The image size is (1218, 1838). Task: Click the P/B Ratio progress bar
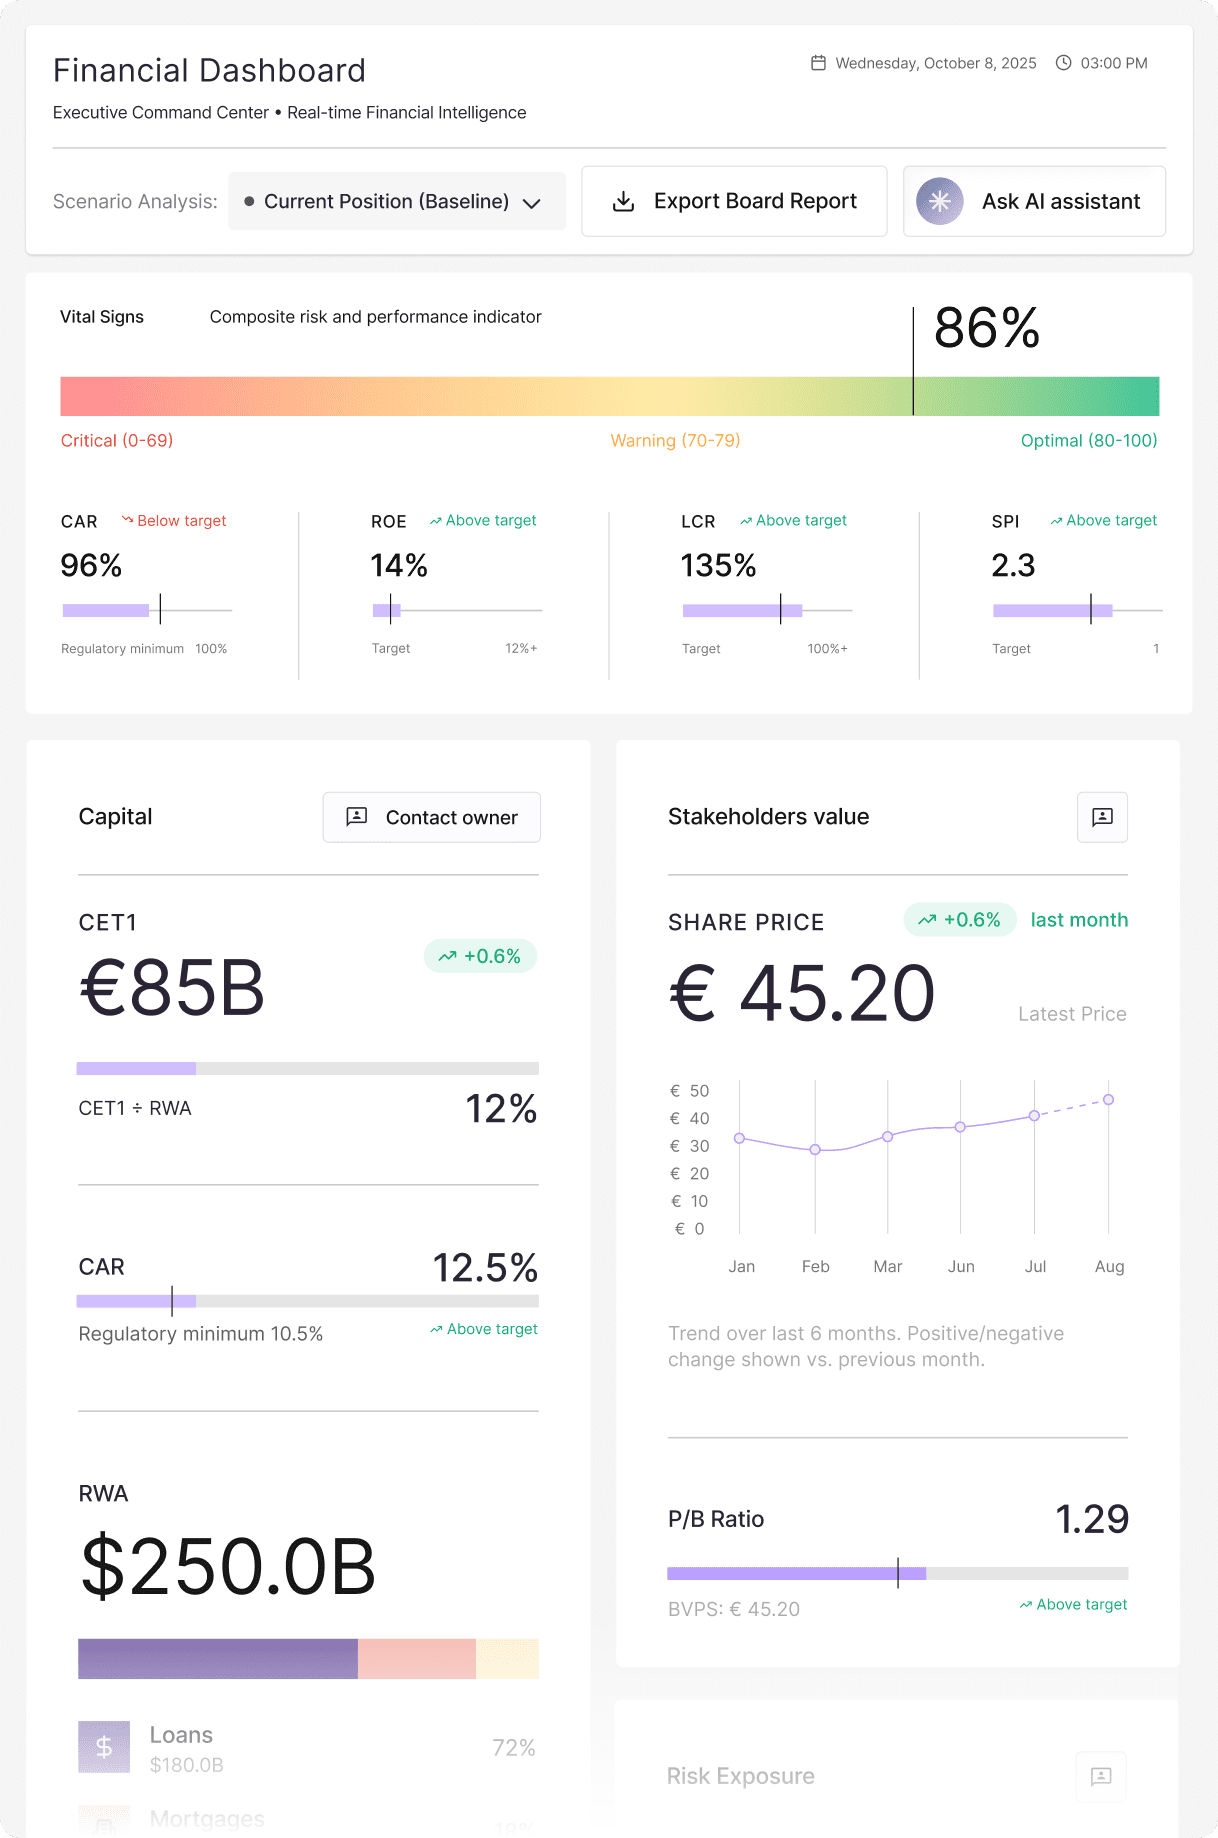[897, 1573]
